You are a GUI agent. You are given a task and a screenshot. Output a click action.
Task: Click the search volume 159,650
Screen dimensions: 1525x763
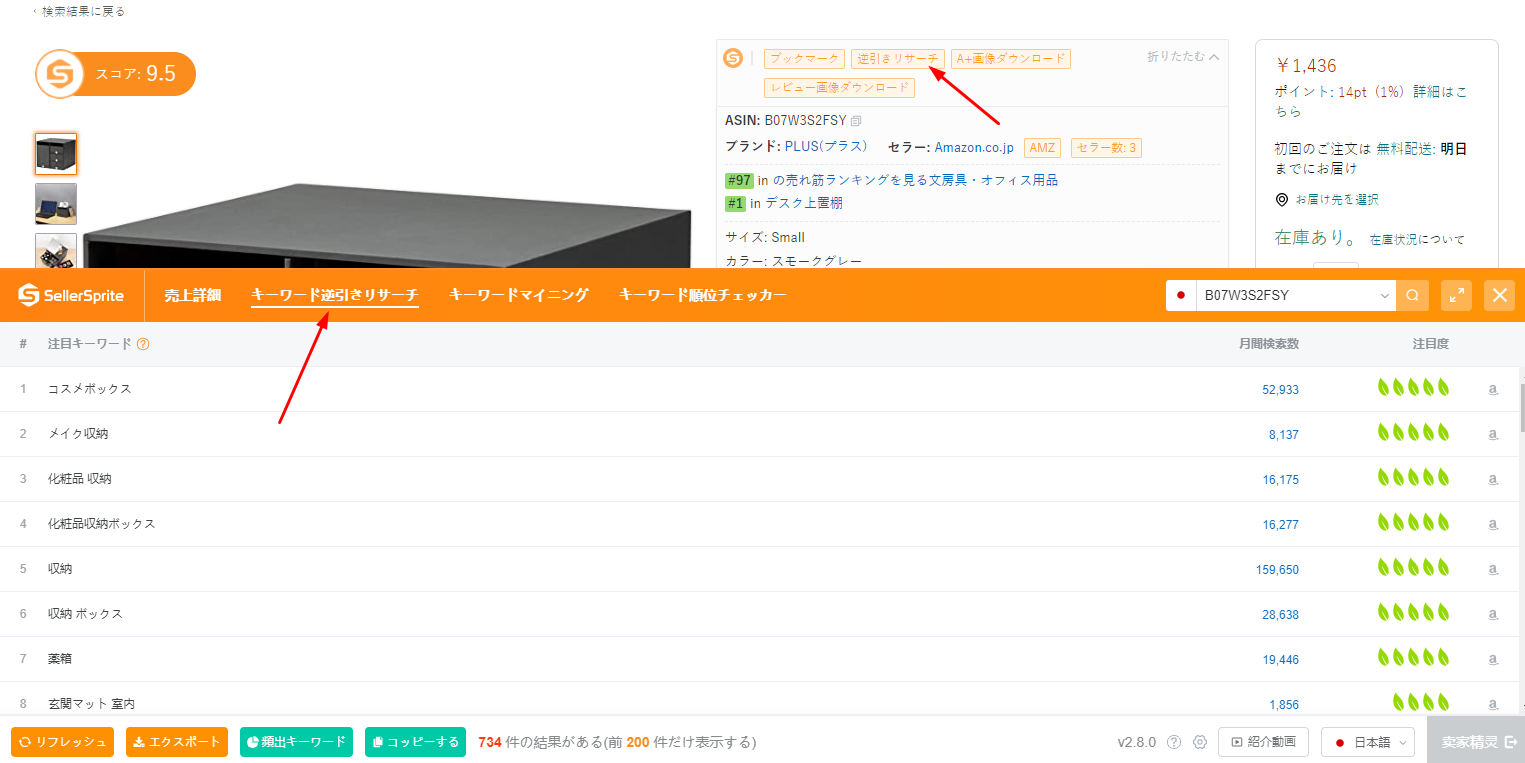coord(1277,570)
